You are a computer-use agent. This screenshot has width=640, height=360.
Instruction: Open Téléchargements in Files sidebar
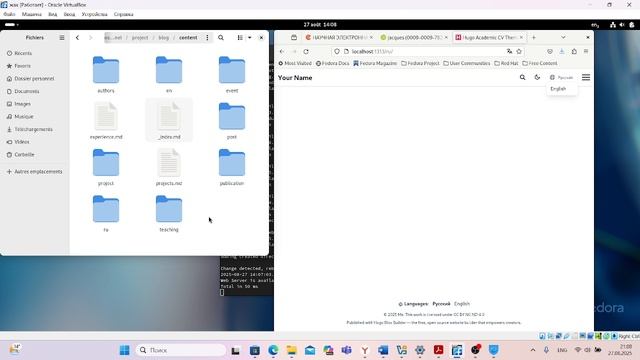click(x=33, y=129)
